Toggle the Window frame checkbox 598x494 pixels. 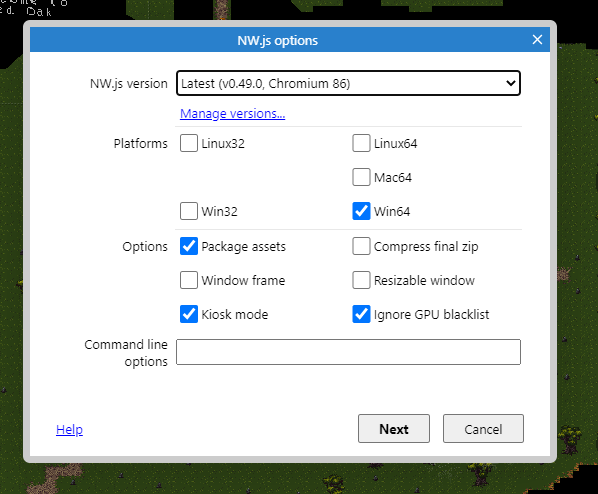pyautogui.click(x=189, y=280)
